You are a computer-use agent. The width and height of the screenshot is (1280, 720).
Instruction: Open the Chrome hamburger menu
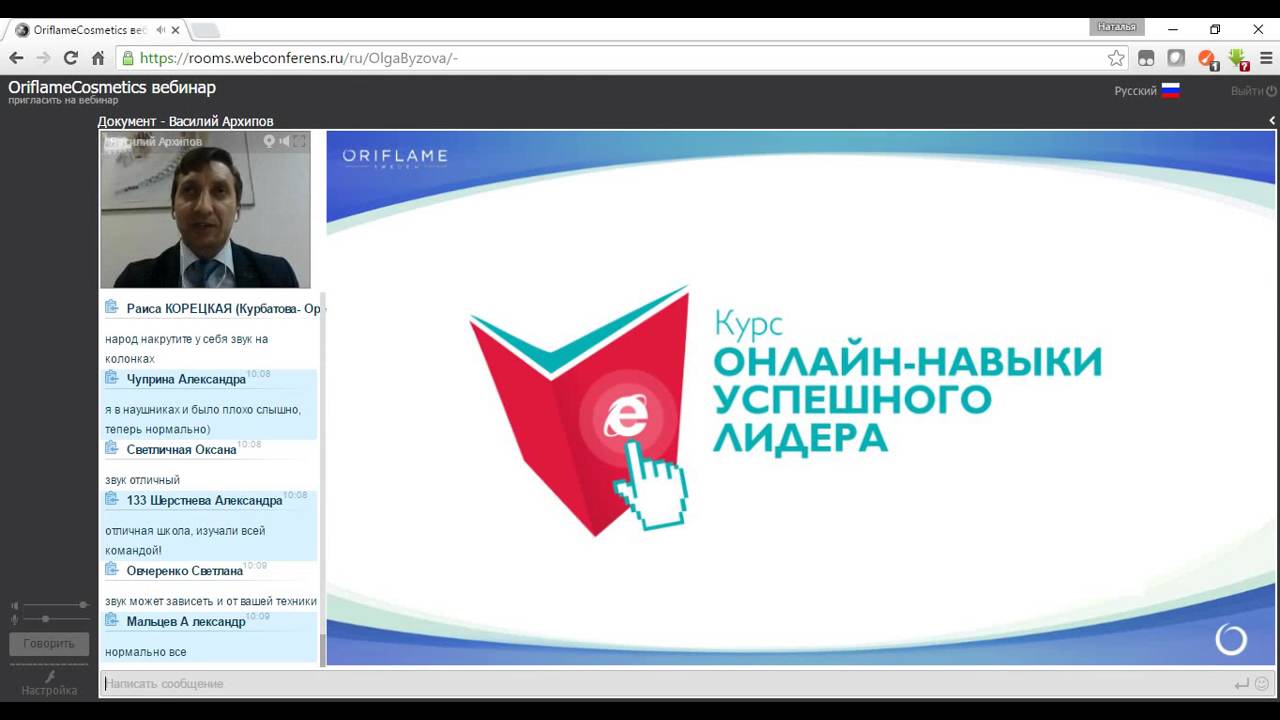pos(1264,58)
